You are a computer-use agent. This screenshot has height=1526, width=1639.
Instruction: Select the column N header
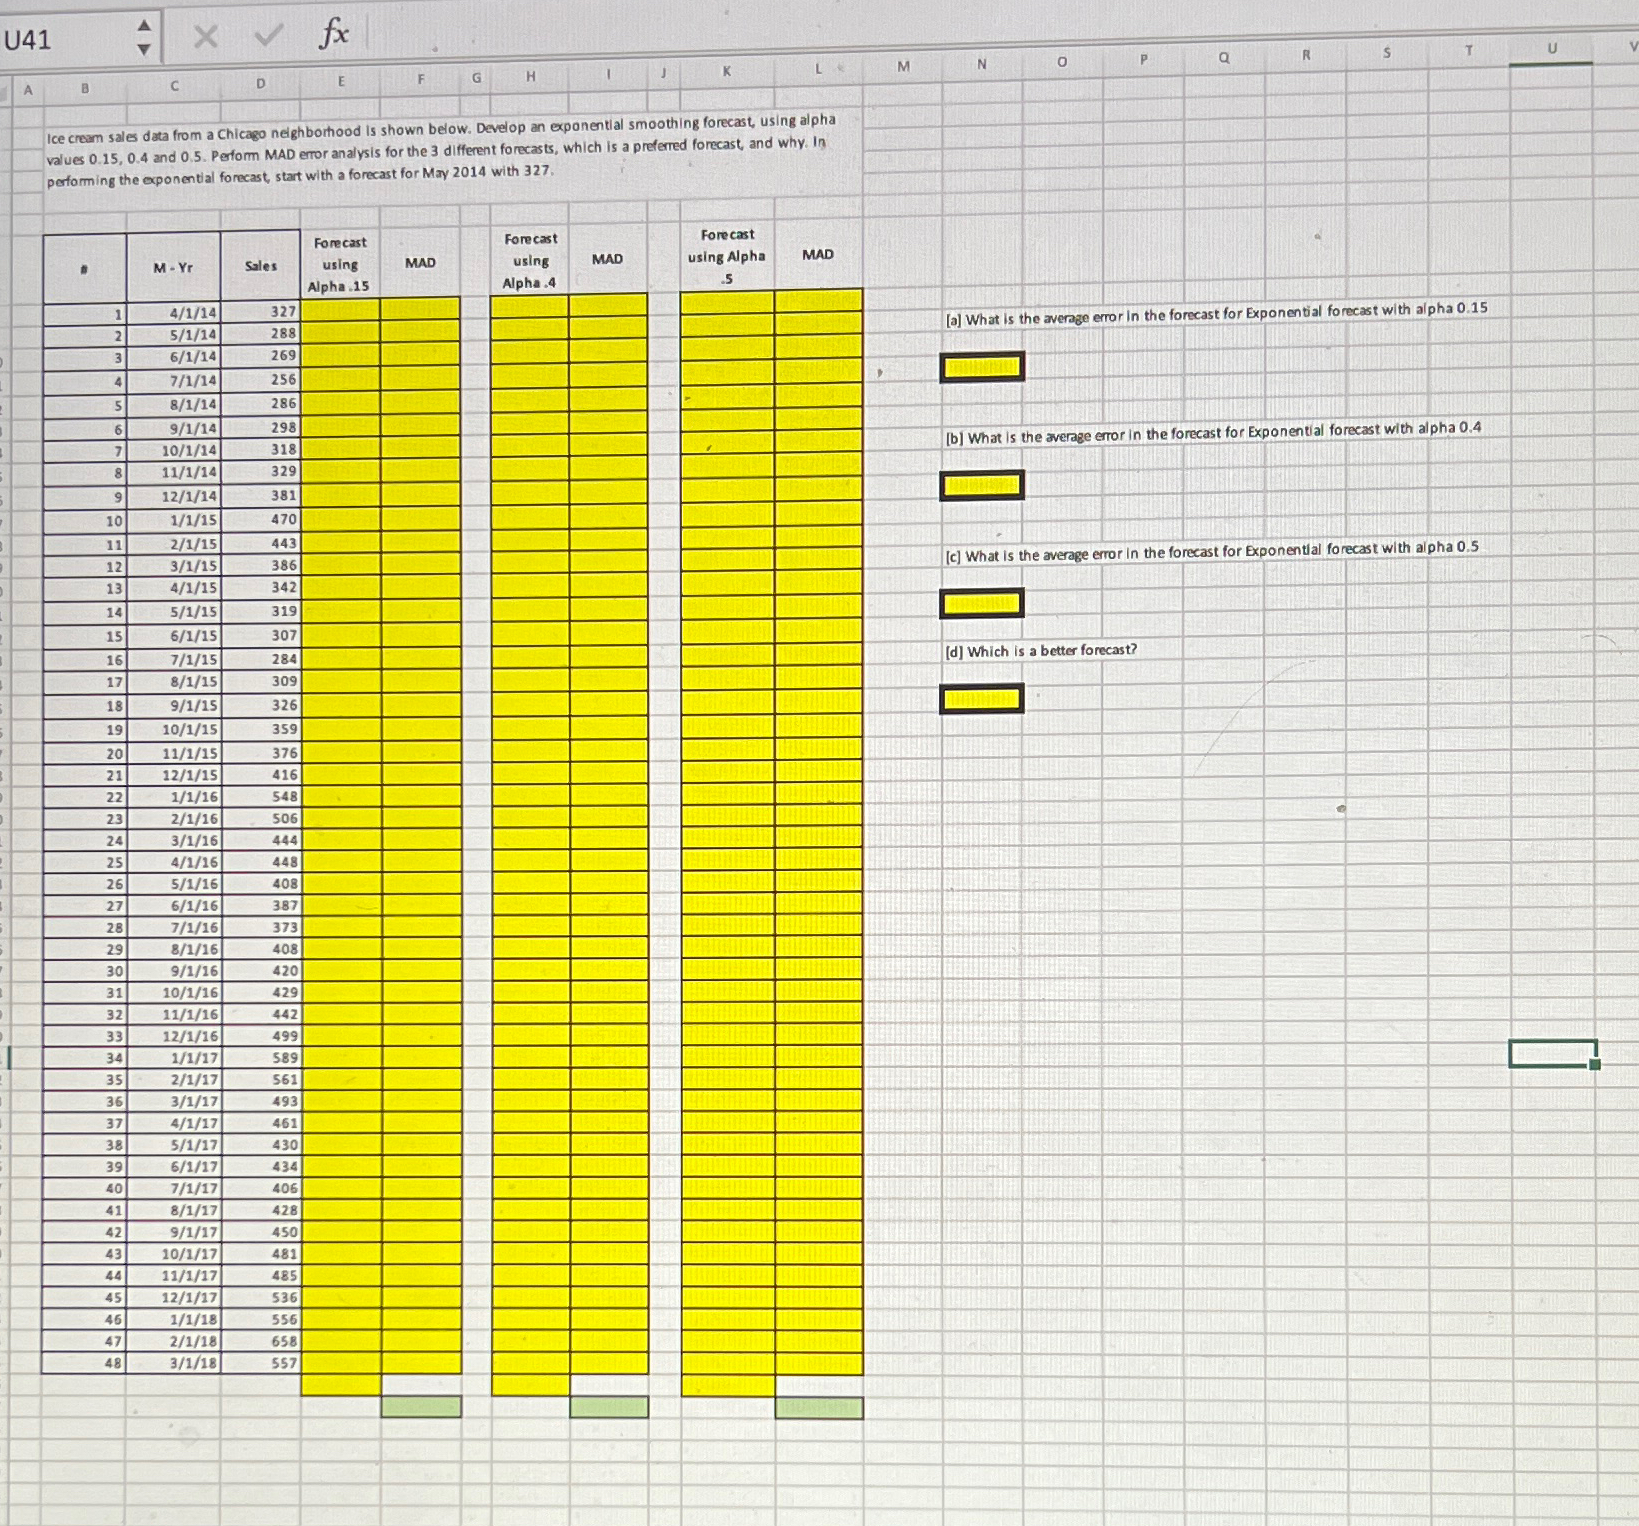[x=981, y=64]
